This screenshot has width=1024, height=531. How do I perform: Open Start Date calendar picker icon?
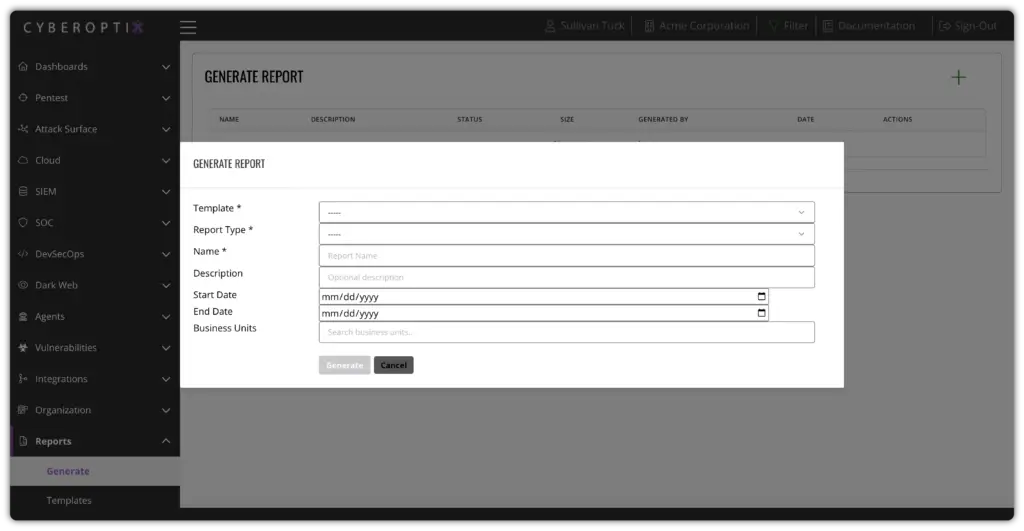pos(761,297)
